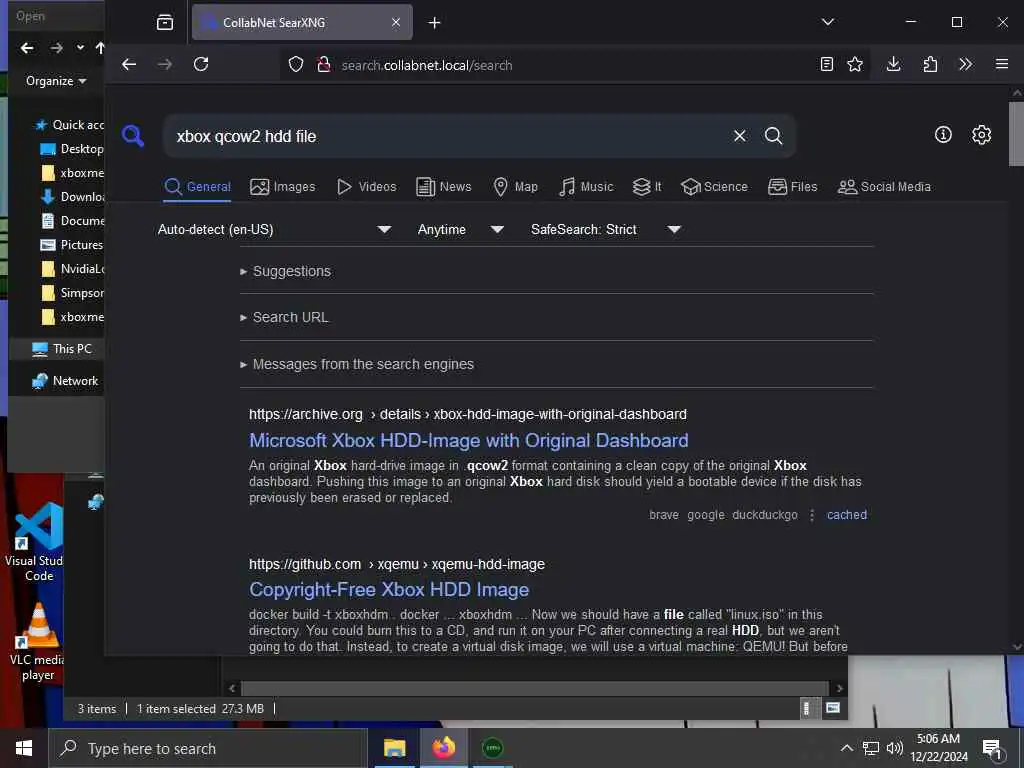Open Copyright-Free Xbox HDD Image result

pos(389,590)
